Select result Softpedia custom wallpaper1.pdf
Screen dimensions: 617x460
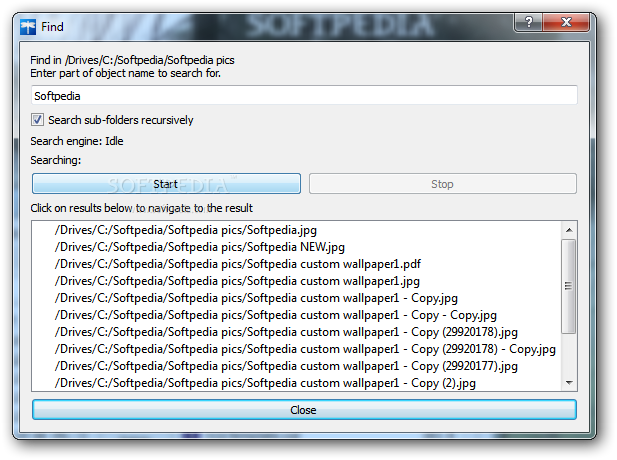coord(238,264)
